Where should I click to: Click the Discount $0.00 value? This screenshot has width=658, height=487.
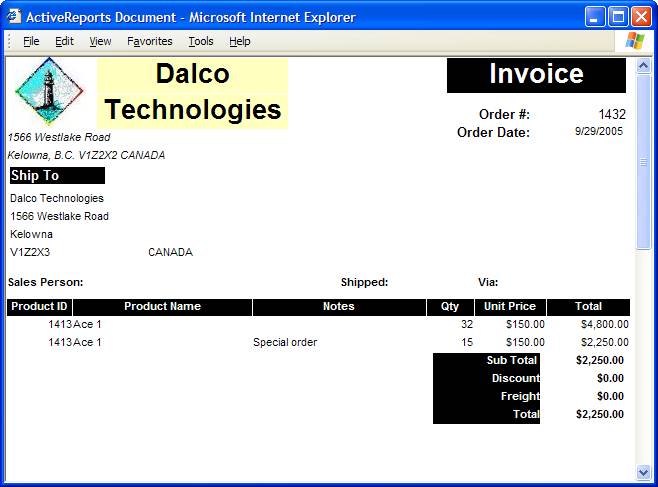[x=610, y=378]
